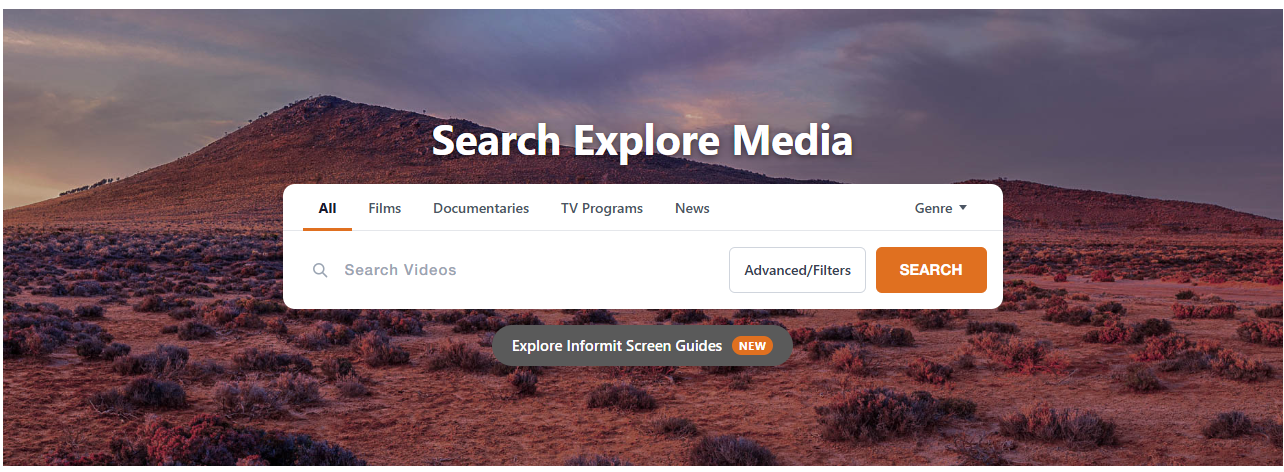Image resolution: width=1284 pixels, height=472 pixels.
Task: Focus the Search Videos input field
Action: coord(520,270)
